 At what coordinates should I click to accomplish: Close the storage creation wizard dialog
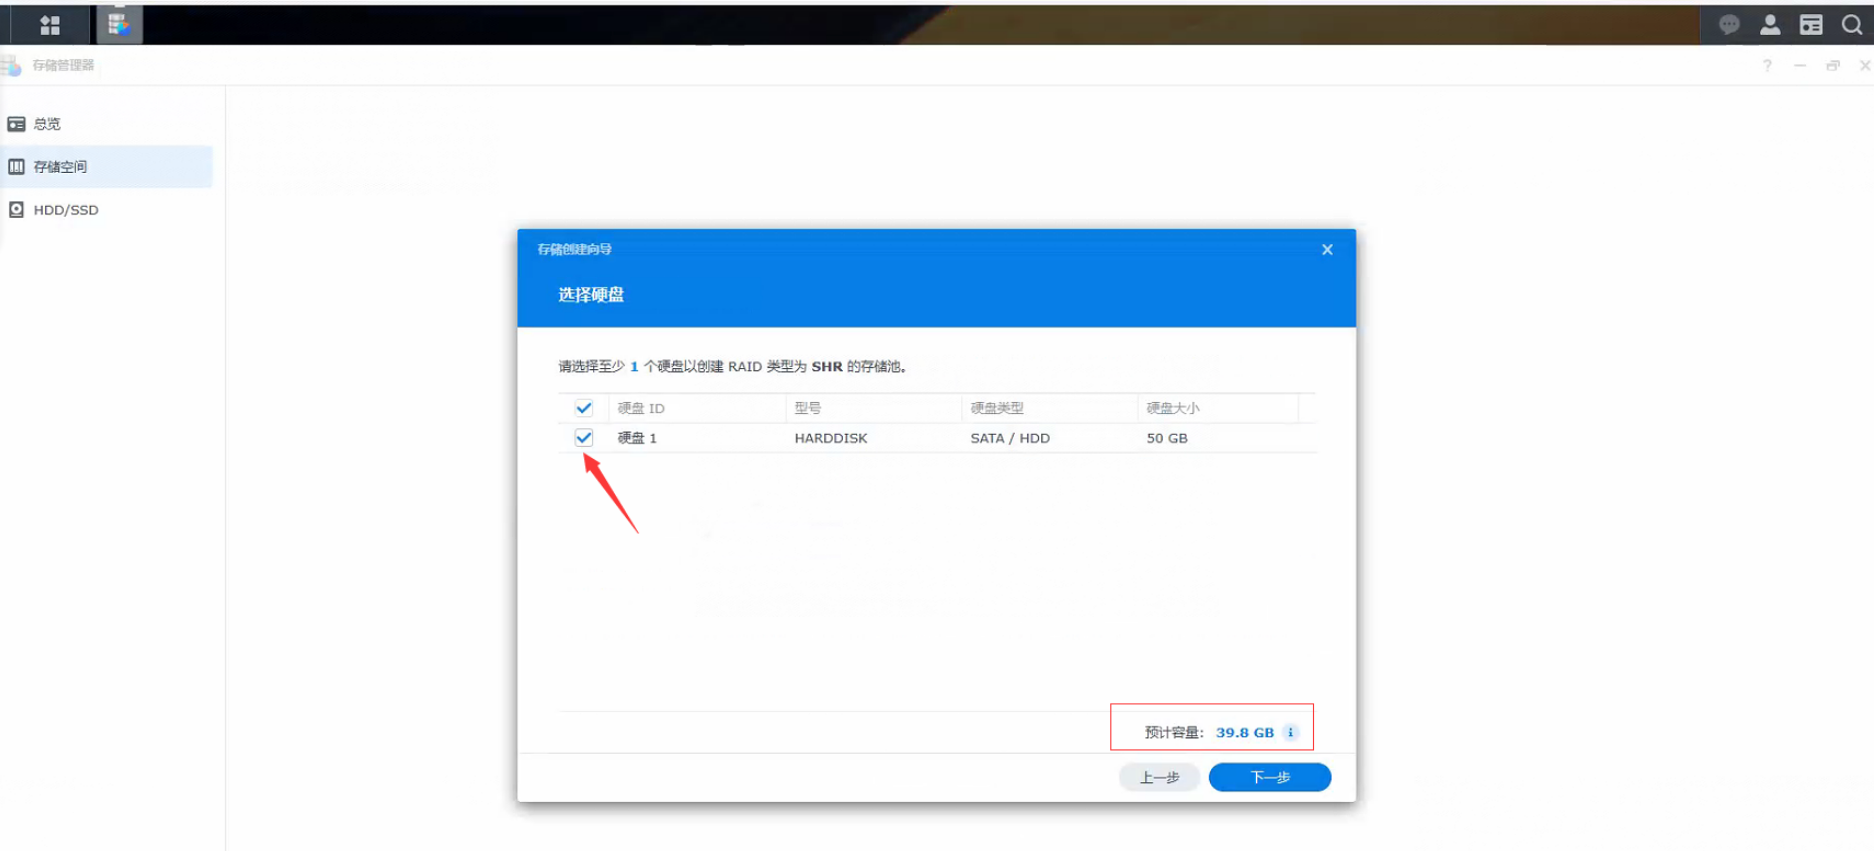coord(1327,249)
